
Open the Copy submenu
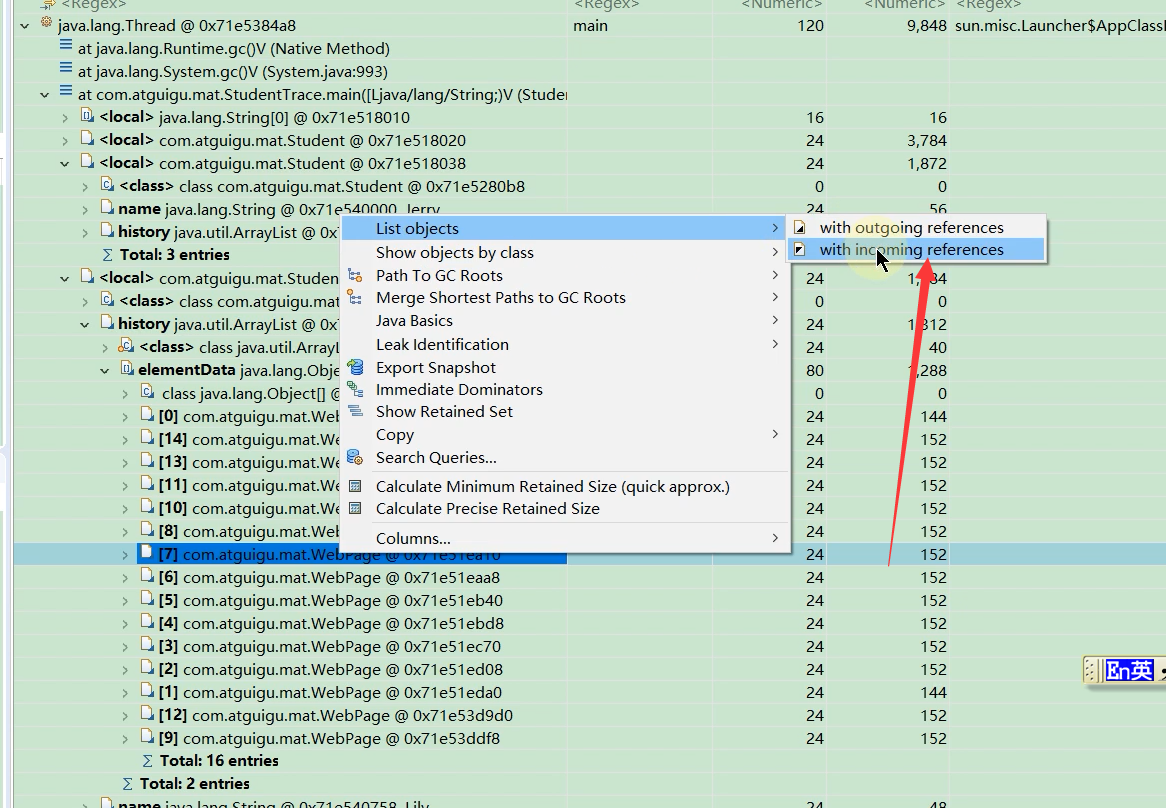tap(564, 435)
